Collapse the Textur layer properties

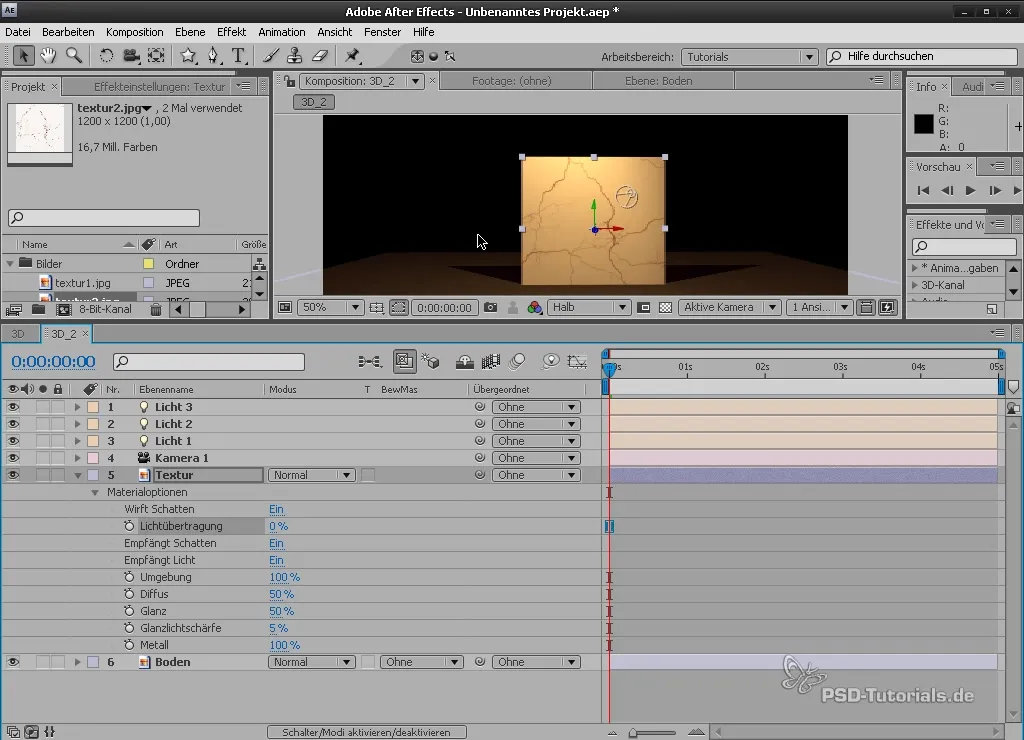click(x=77, y=475)
